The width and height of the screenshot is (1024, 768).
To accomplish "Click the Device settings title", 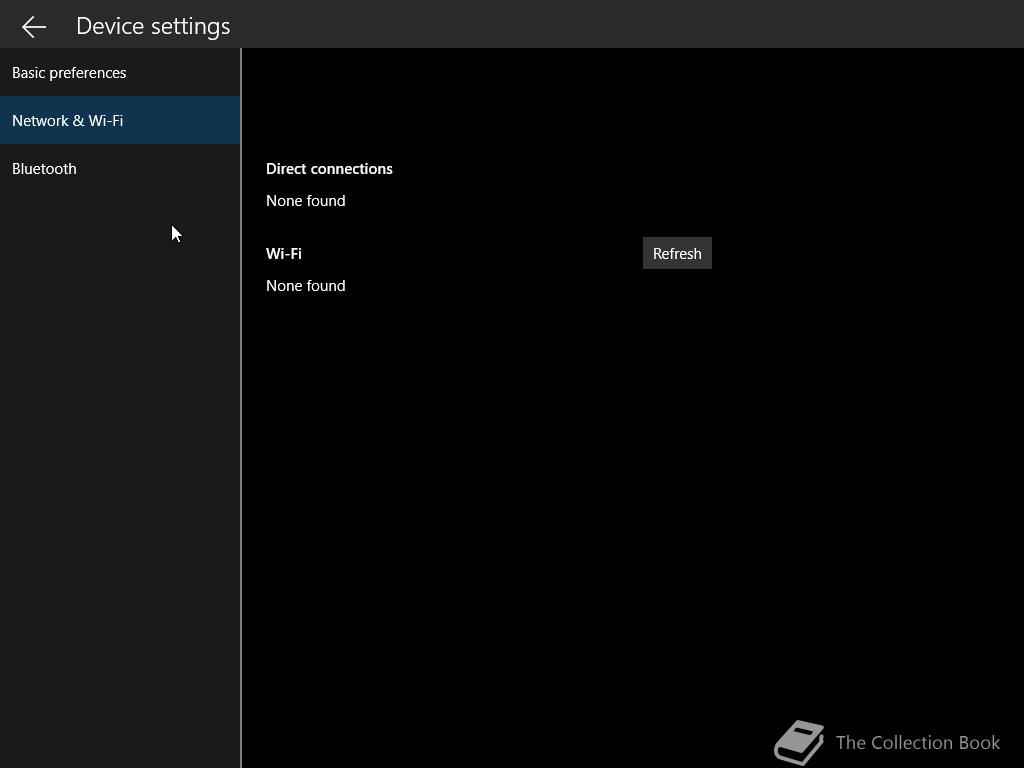I will tap(153, 26).
